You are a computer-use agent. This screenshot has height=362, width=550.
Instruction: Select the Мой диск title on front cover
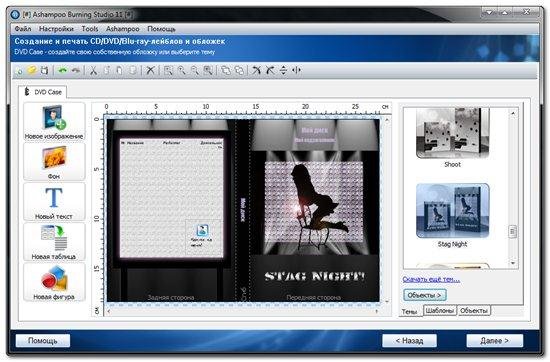pos(315,130)
